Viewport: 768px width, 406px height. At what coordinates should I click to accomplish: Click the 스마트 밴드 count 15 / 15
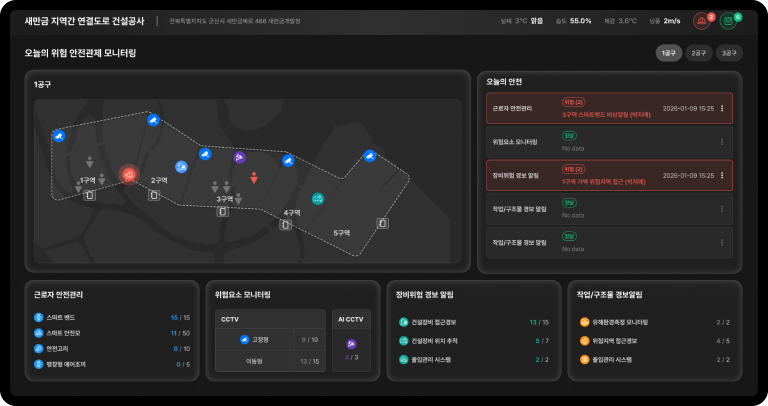(x=180, y=318)
